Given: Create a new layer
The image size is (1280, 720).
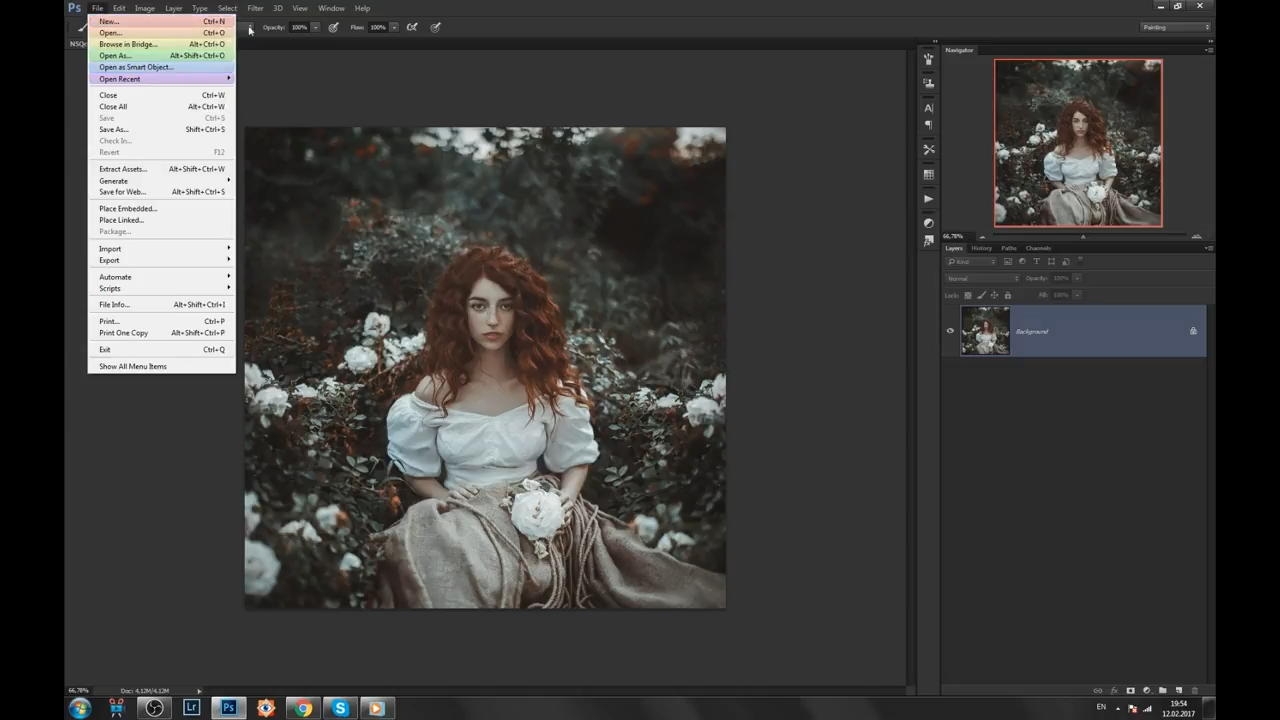Looking at the screenshot, I should (1178, 690).
